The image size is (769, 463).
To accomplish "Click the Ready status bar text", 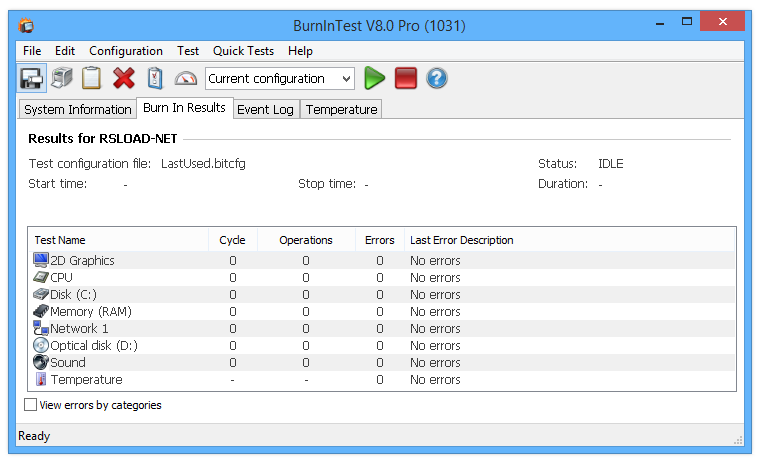I will point(34,436).
